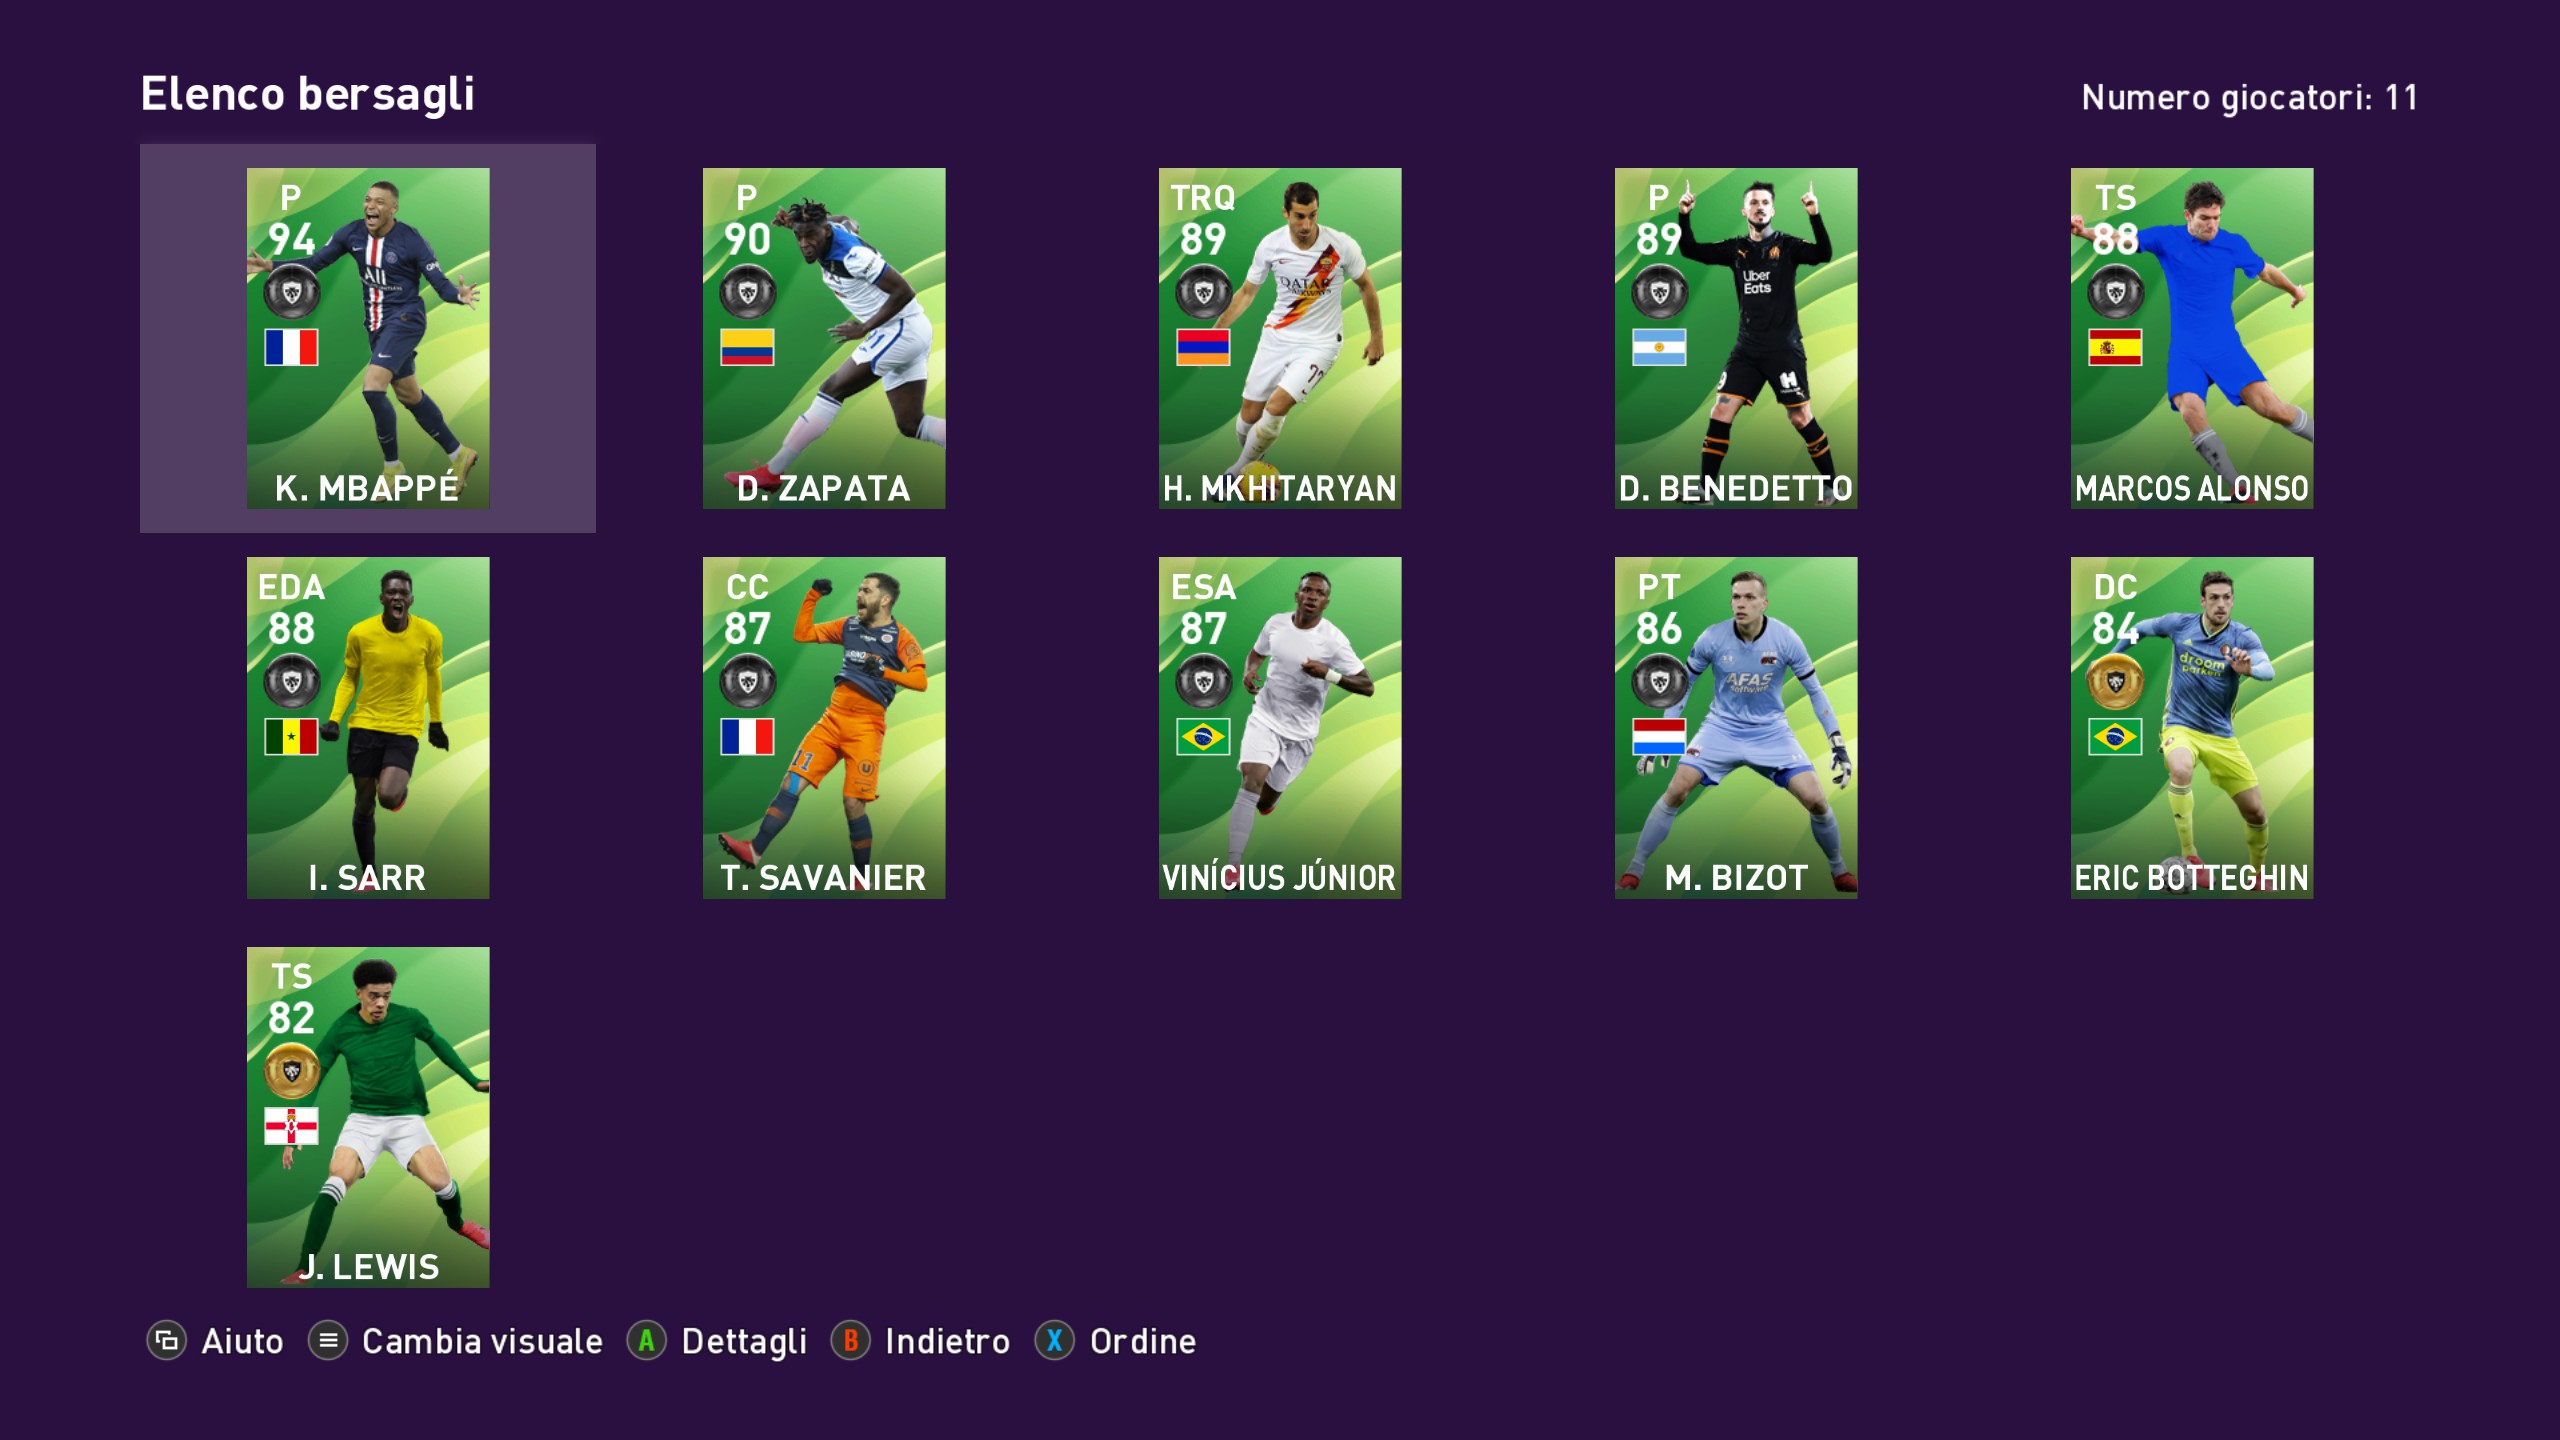Click the gold ball badge on Eric Botteghin card
Image resolution: width=2560 pixels, height=1440 pixels.
(2116, 682)
